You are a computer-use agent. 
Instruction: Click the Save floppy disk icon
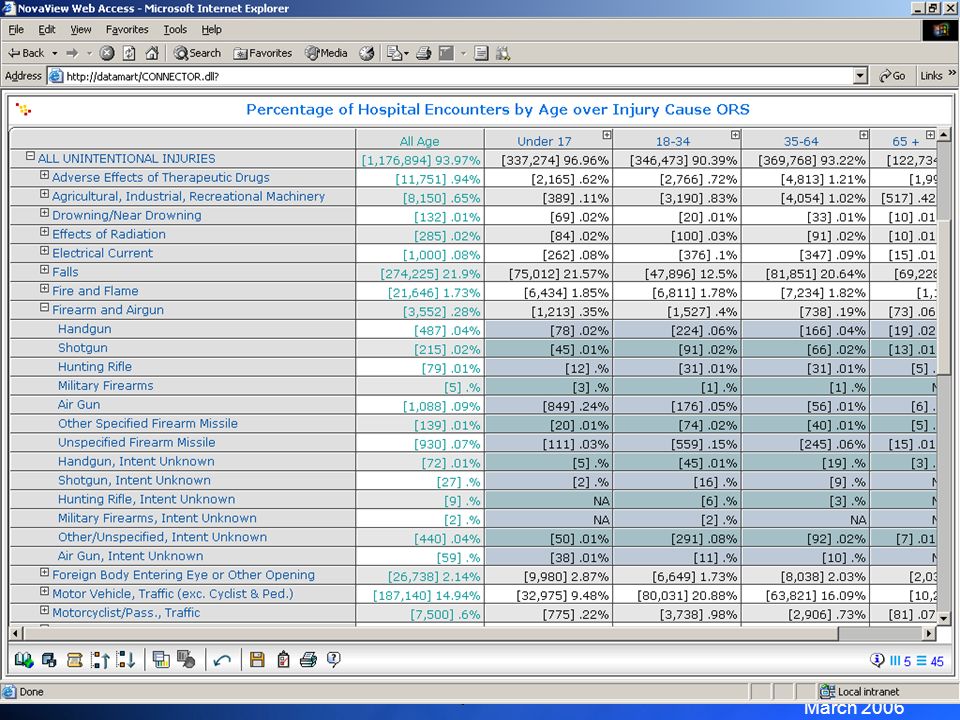click(x=257, y=659)
